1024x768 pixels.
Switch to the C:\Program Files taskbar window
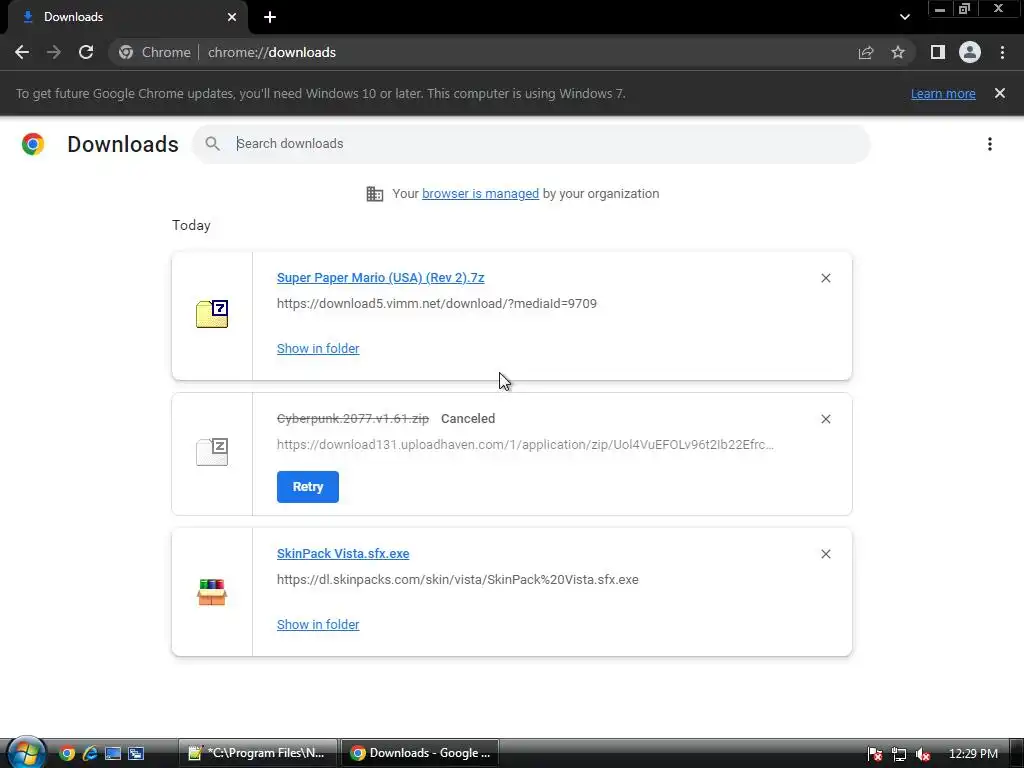click(258, 753)
